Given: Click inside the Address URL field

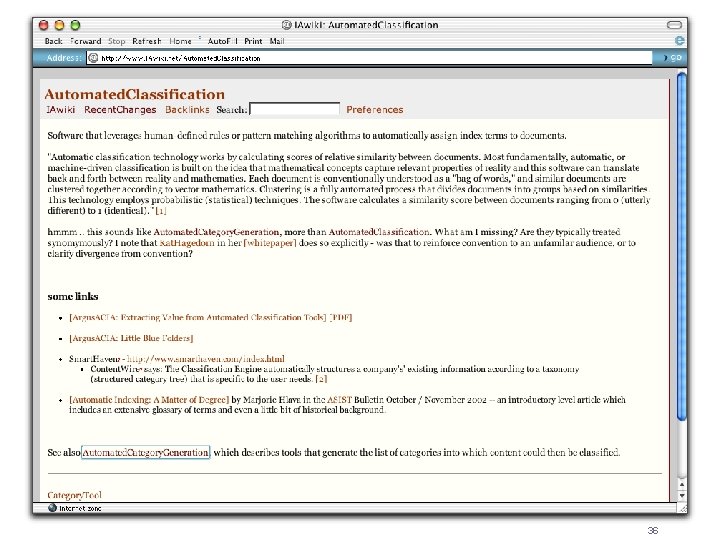Looking at the screenshot, I should tap(369, 58).
